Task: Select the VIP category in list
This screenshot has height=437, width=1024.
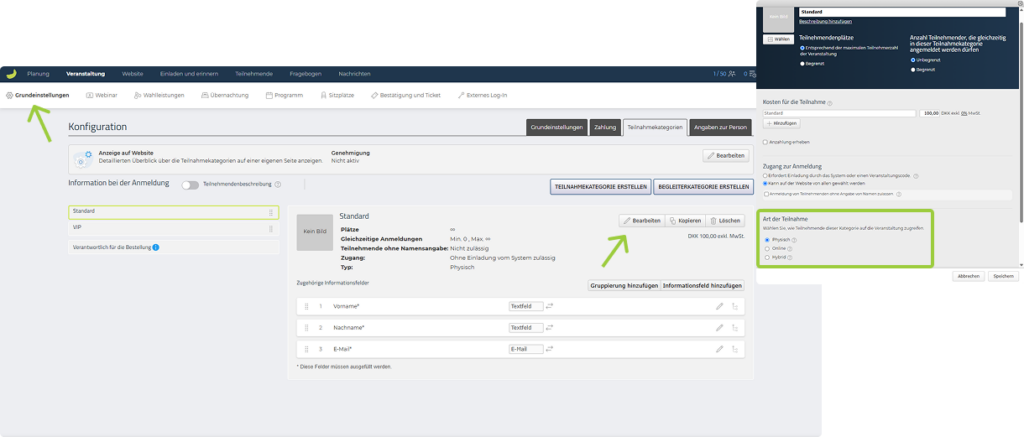Action: [x=174, y=229]
